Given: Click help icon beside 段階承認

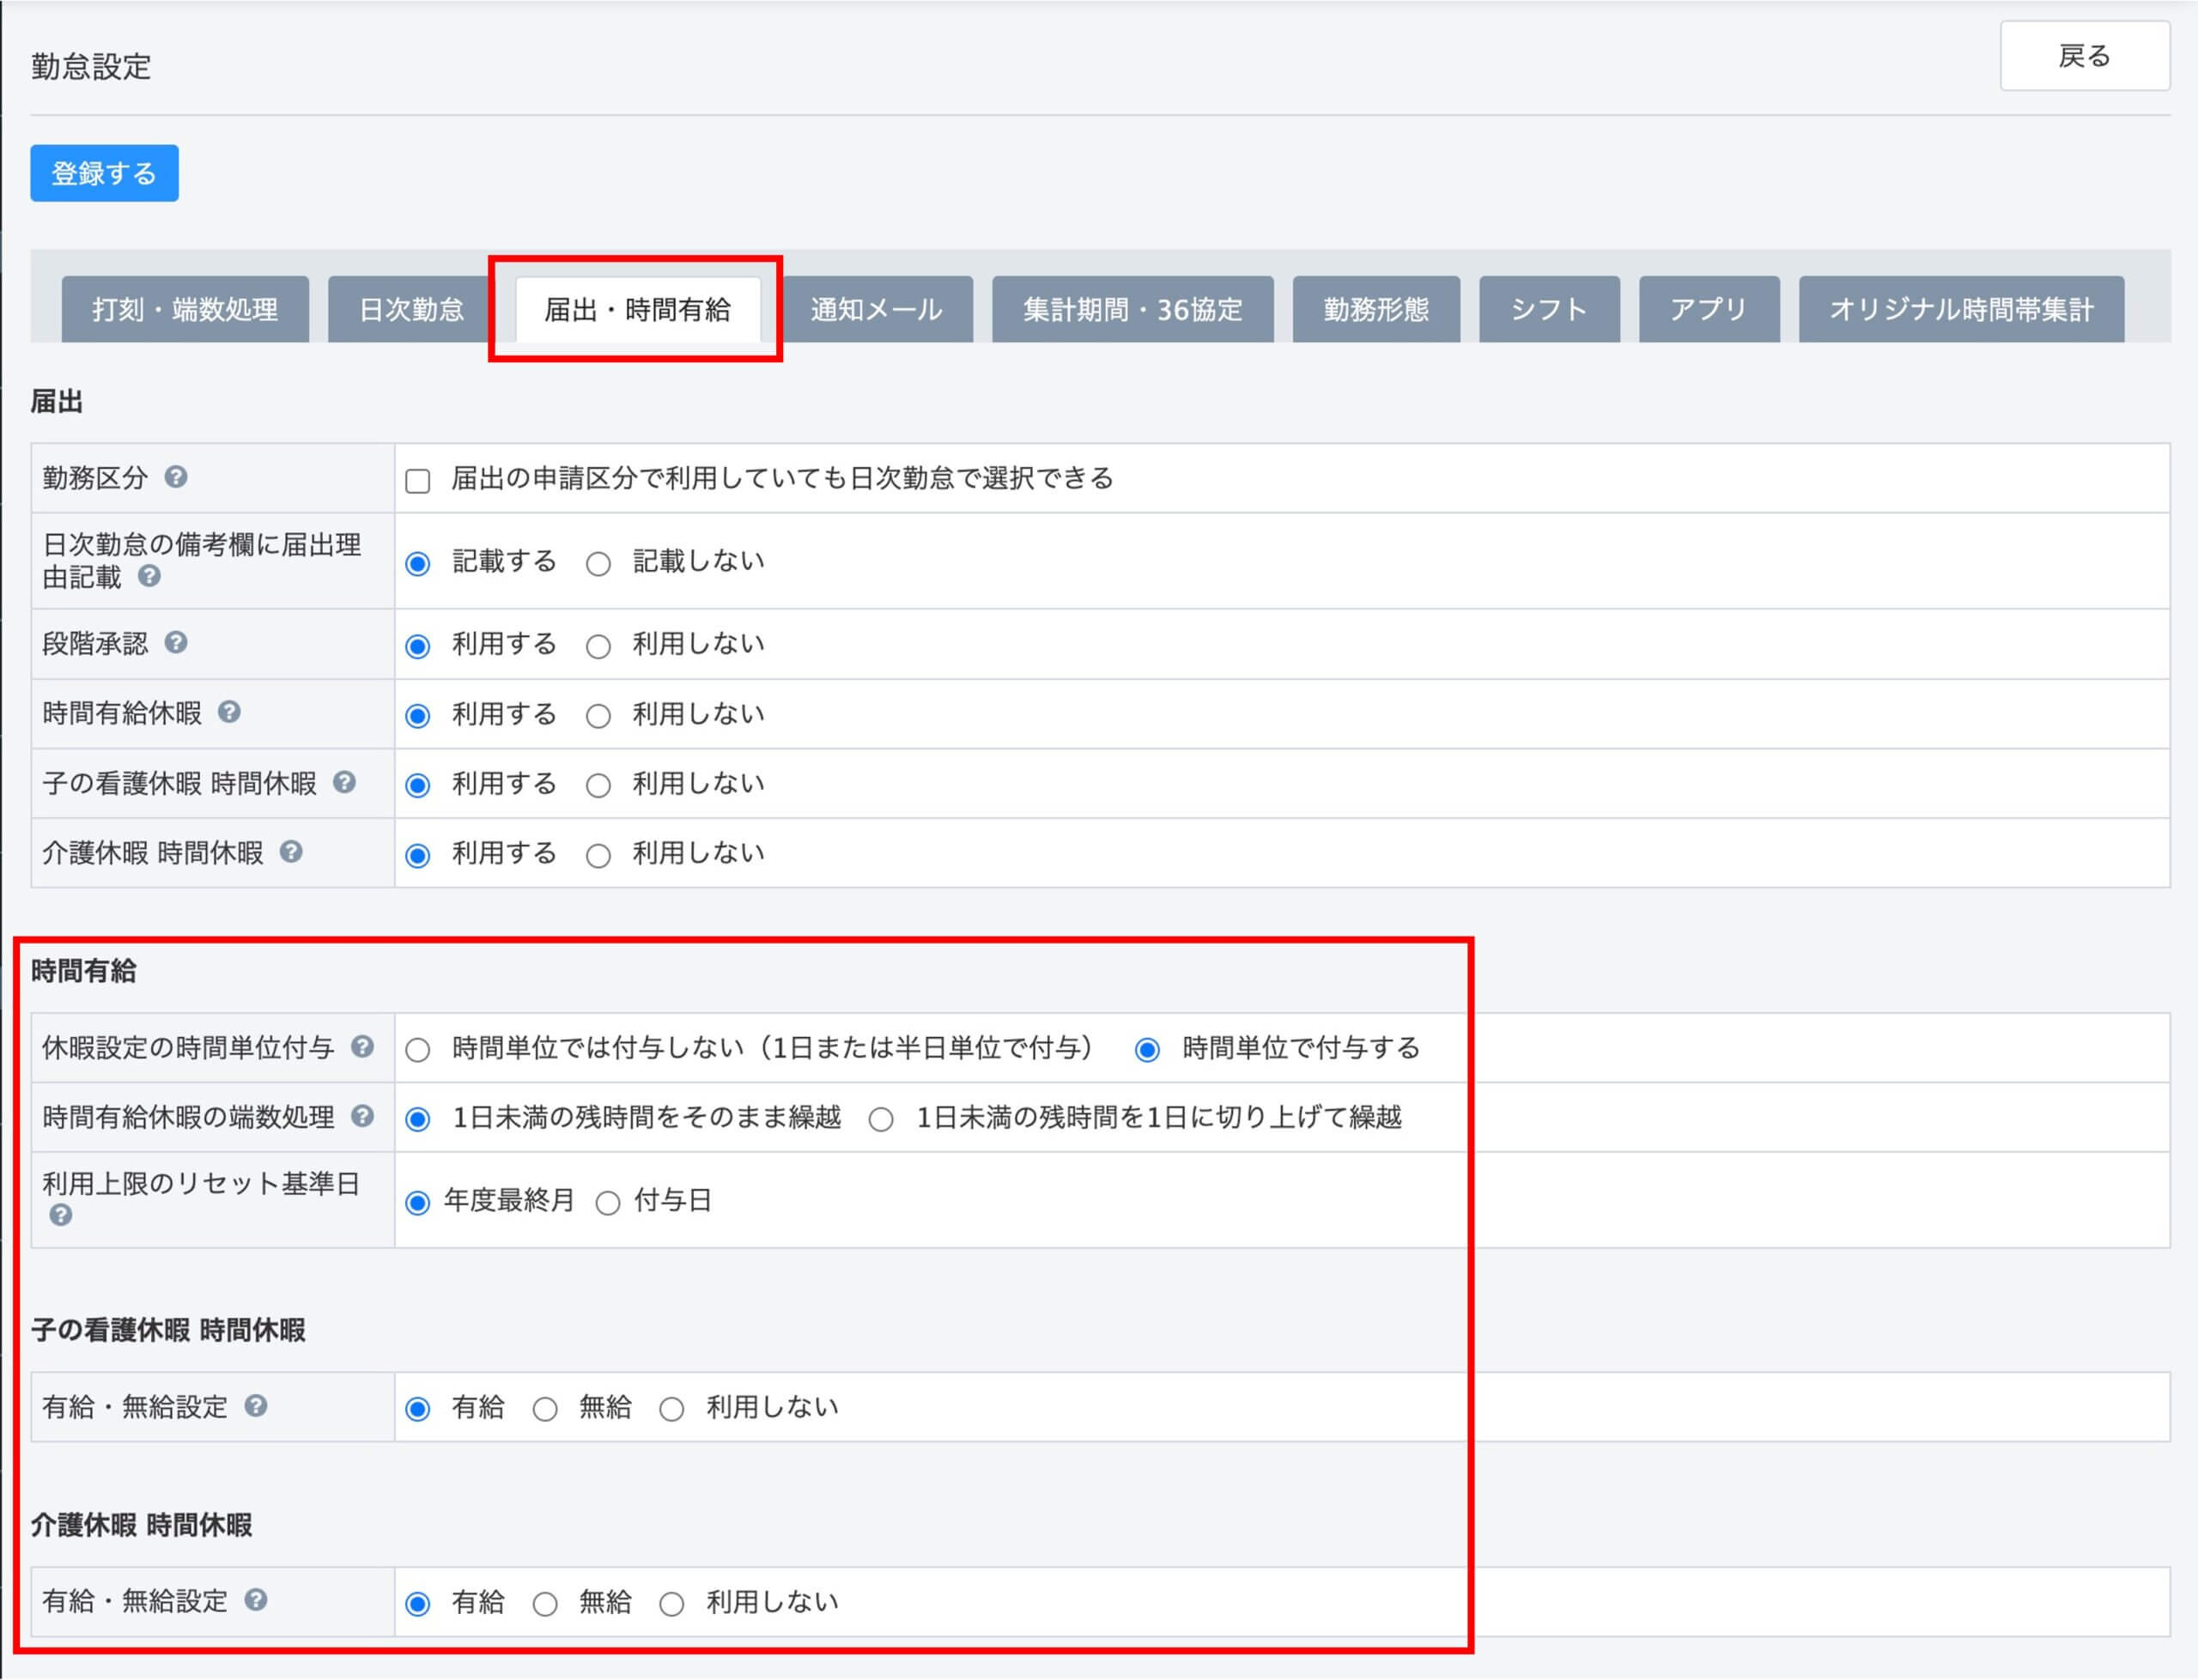Looking at the screenshot, I should point(176,642).
